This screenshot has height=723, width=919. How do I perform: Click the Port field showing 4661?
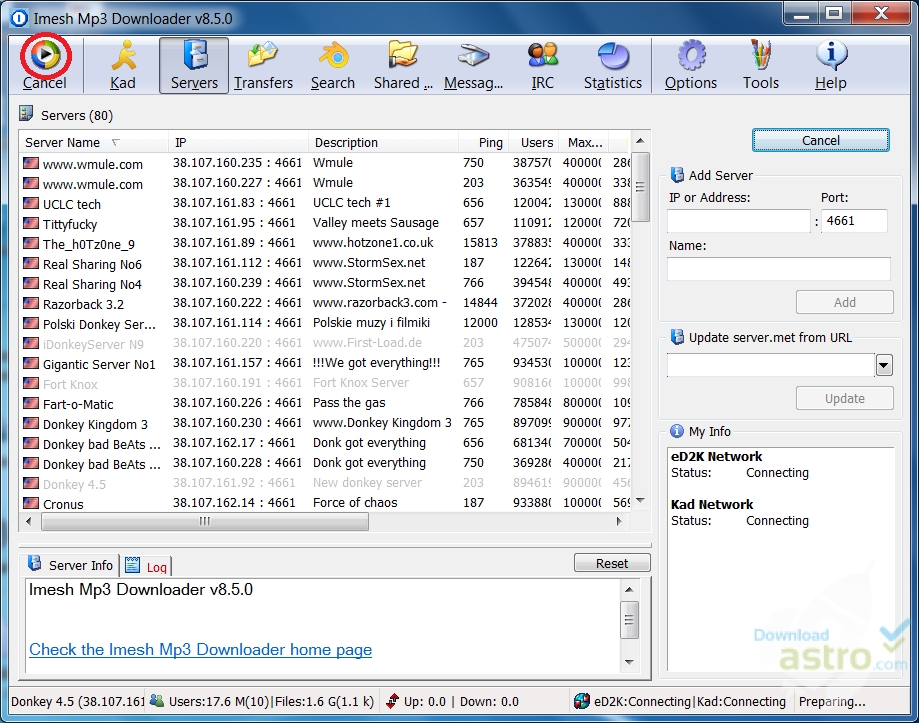854,221
